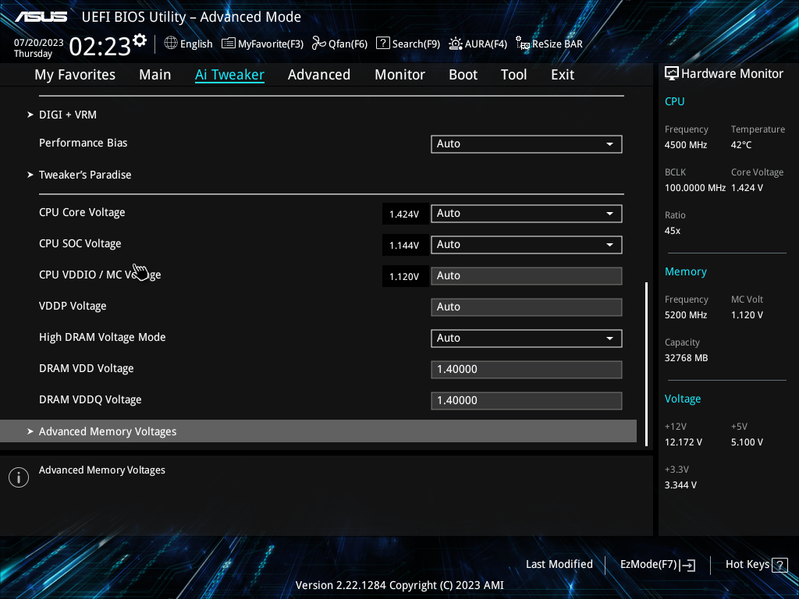
Task: Click the CPU Core Voltage label
Action: [82, 212]
